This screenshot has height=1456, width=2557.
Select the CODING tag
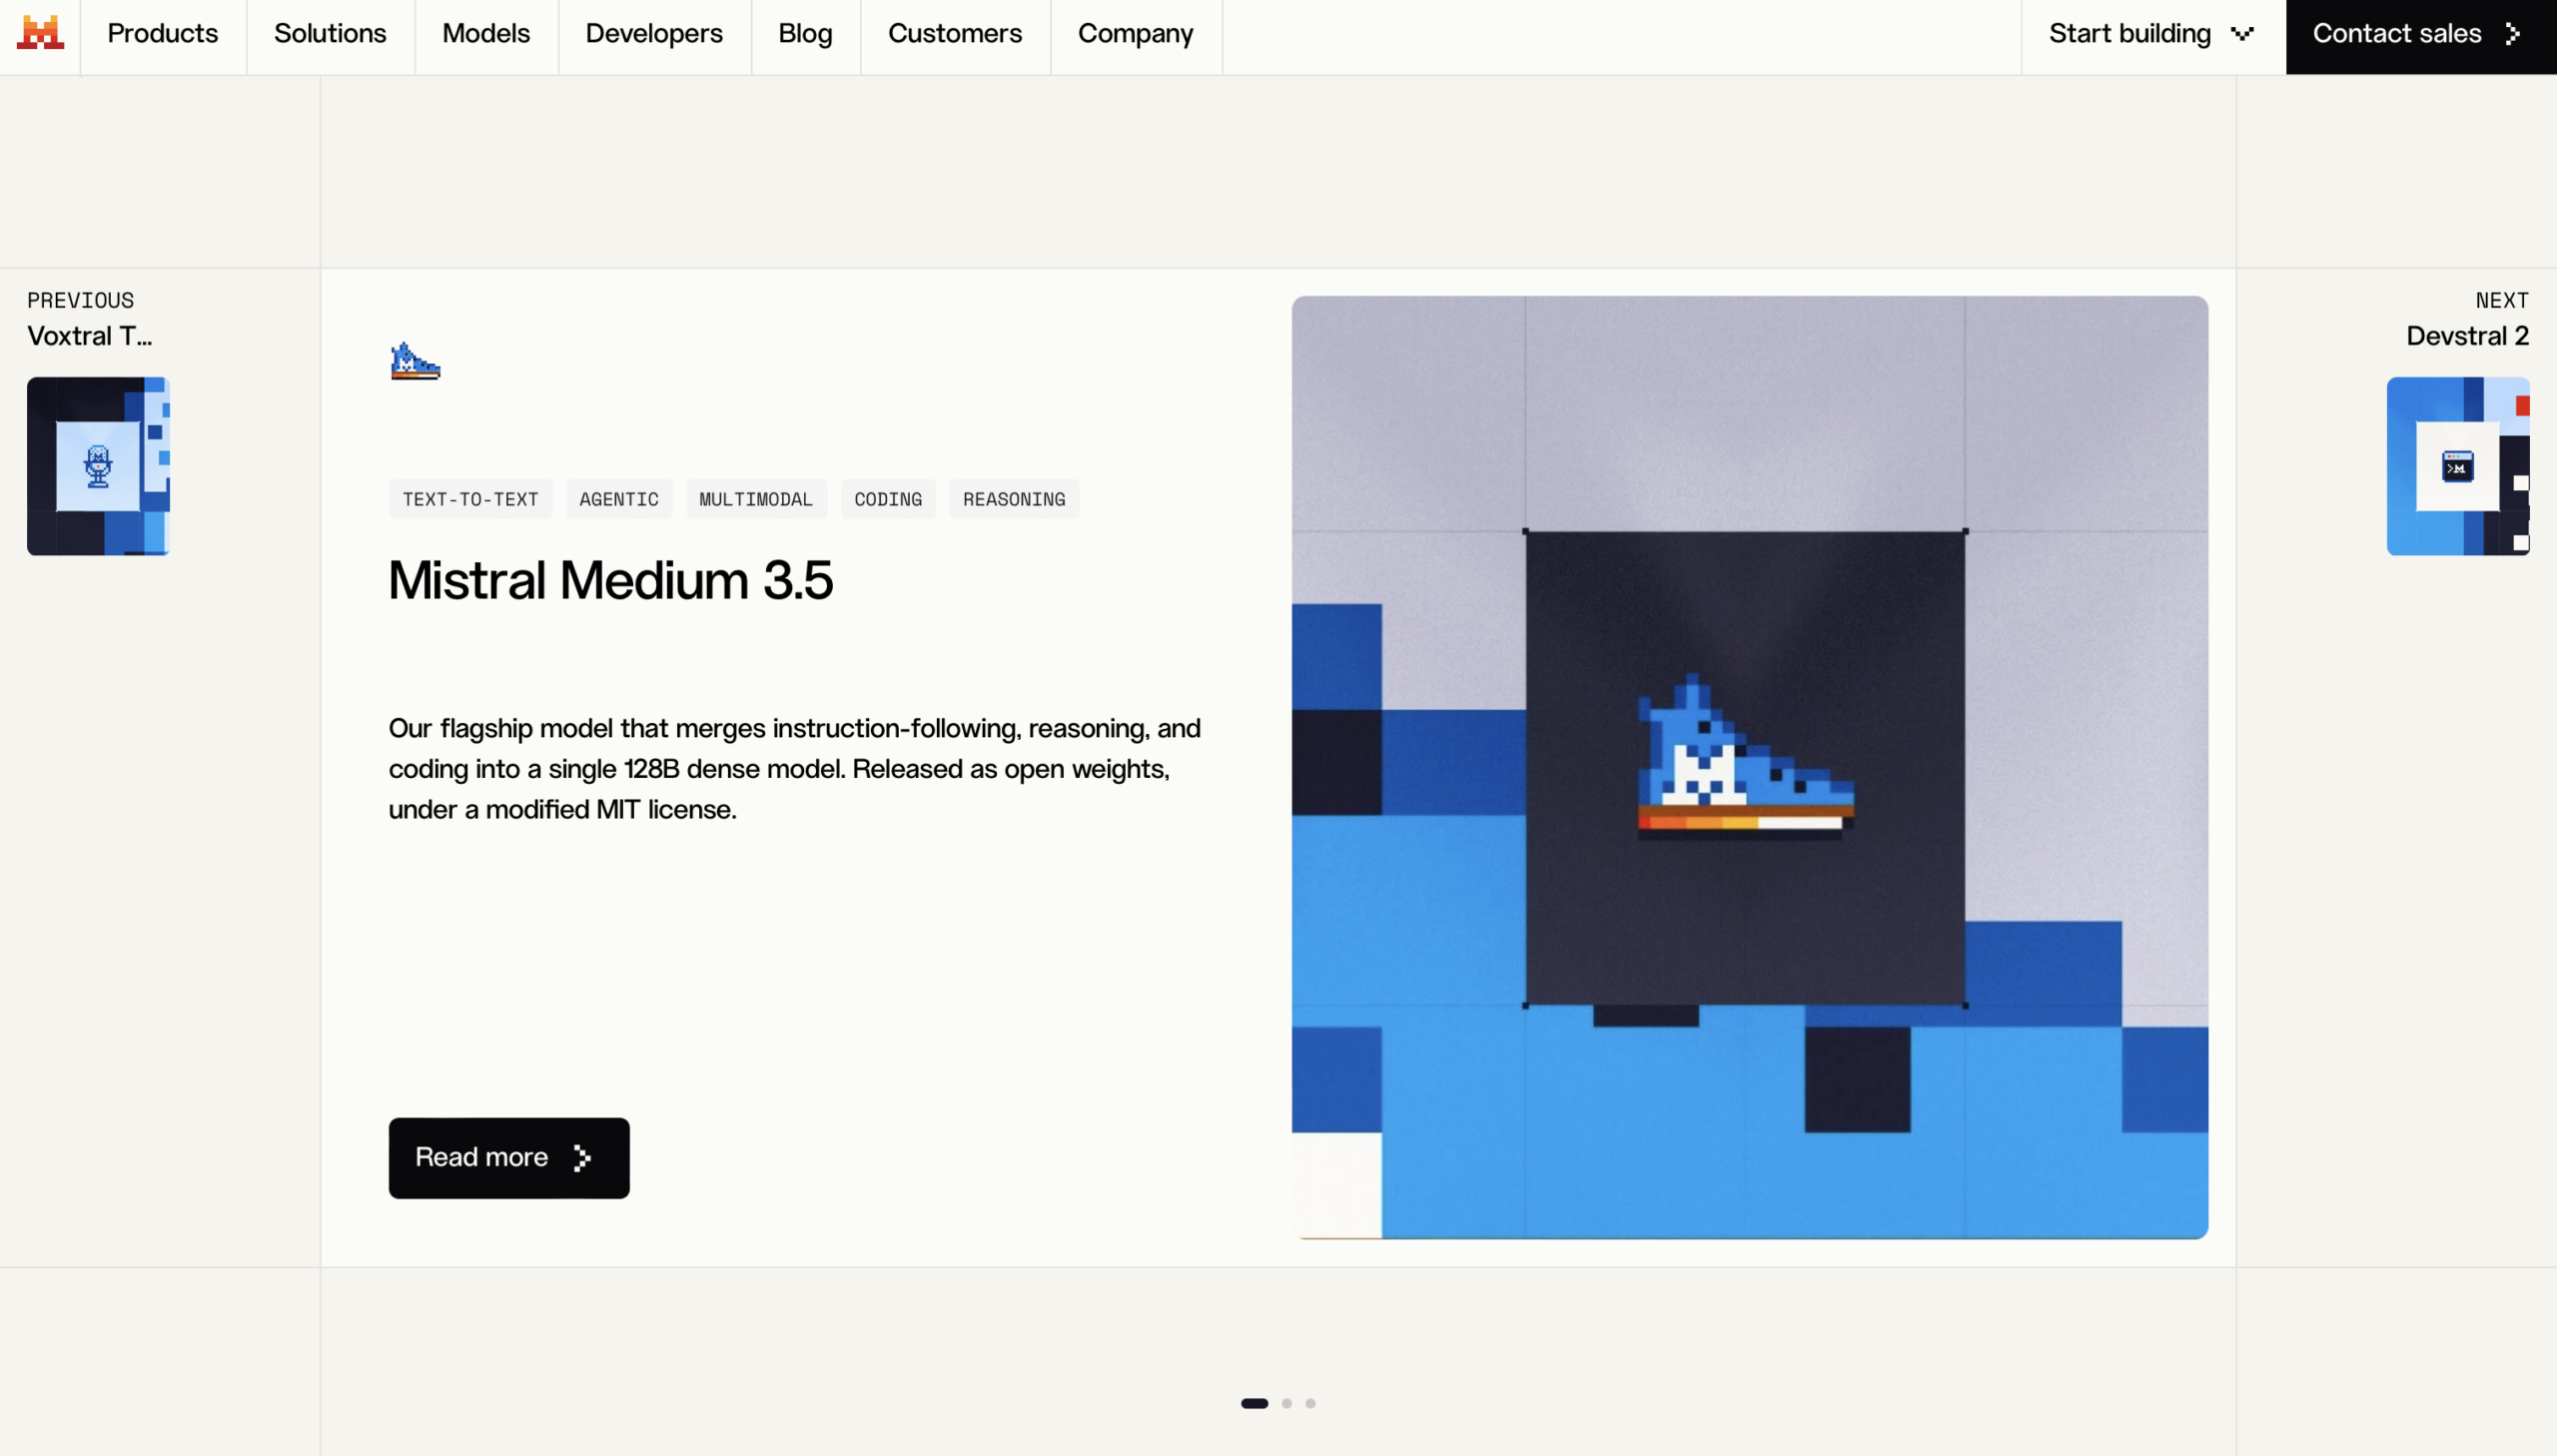[x=888, y=499]
